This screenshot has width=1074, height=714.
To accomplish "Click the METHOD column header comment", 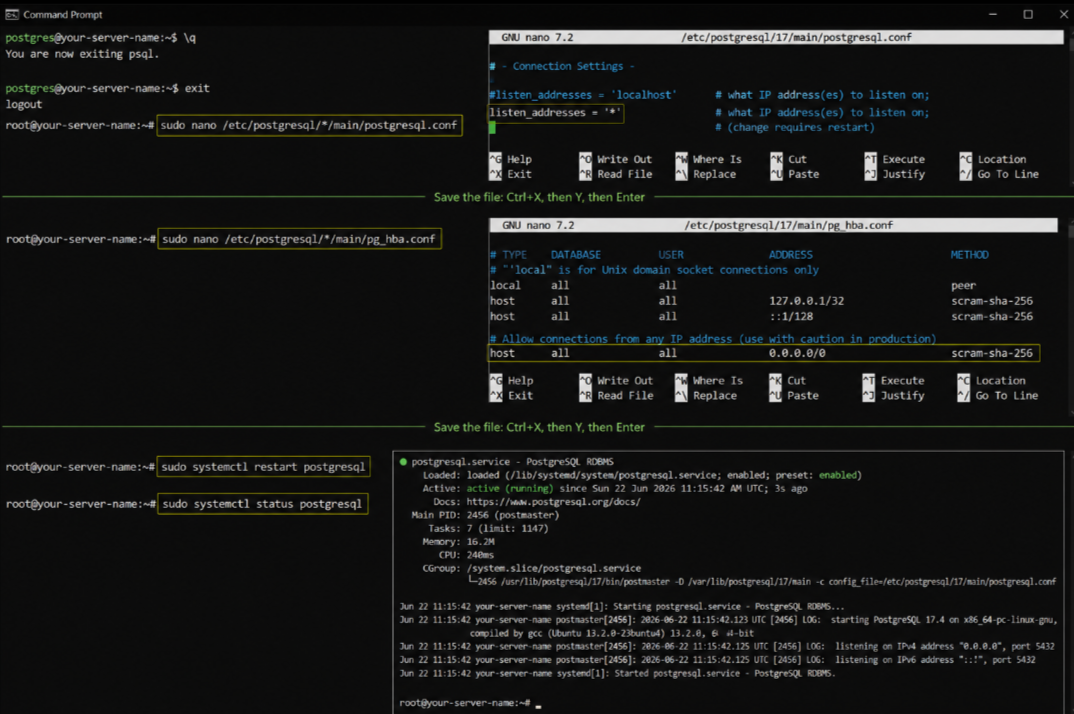I will pyautogui.click(x=969, y=255).
